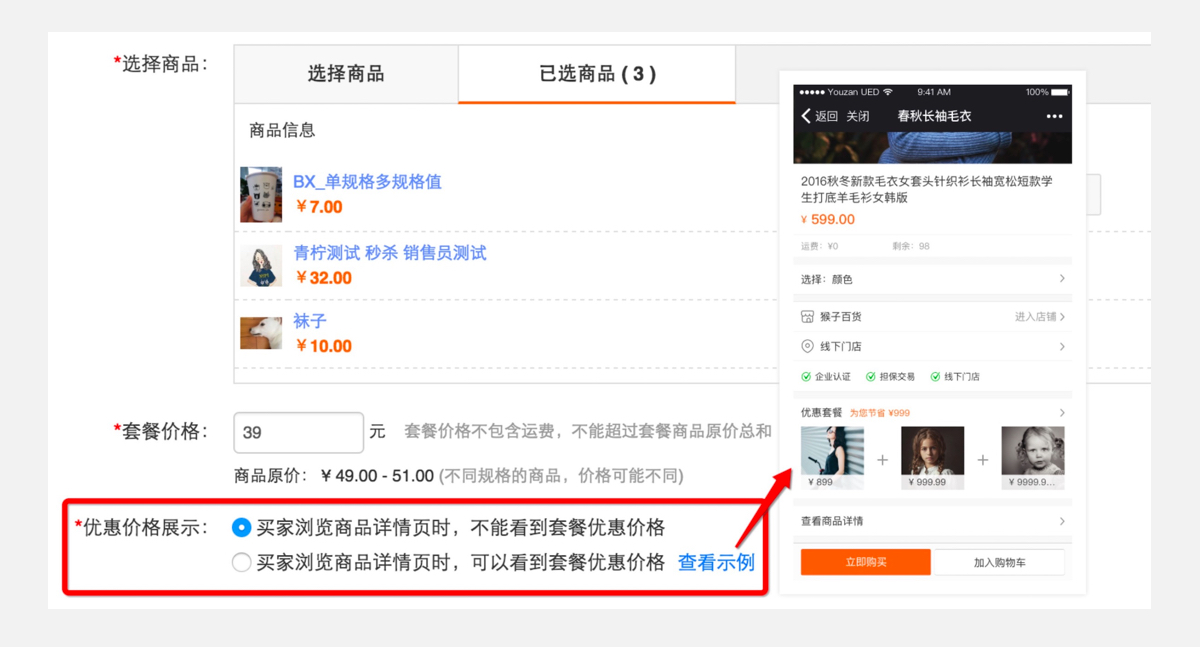1200x647 pixels.
Task: Click the 猴子百货 shop icon
Action: [x=807, y=317]
